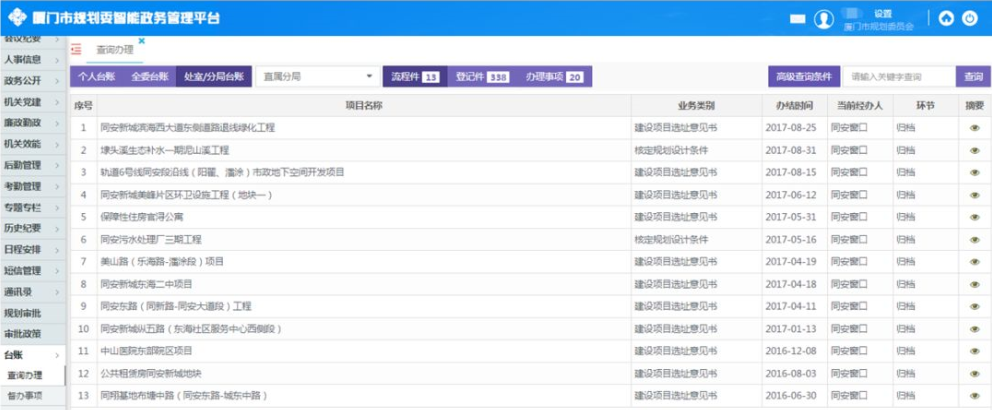
Task: Click the power logout icon
Action: click(x=969, y=19)
